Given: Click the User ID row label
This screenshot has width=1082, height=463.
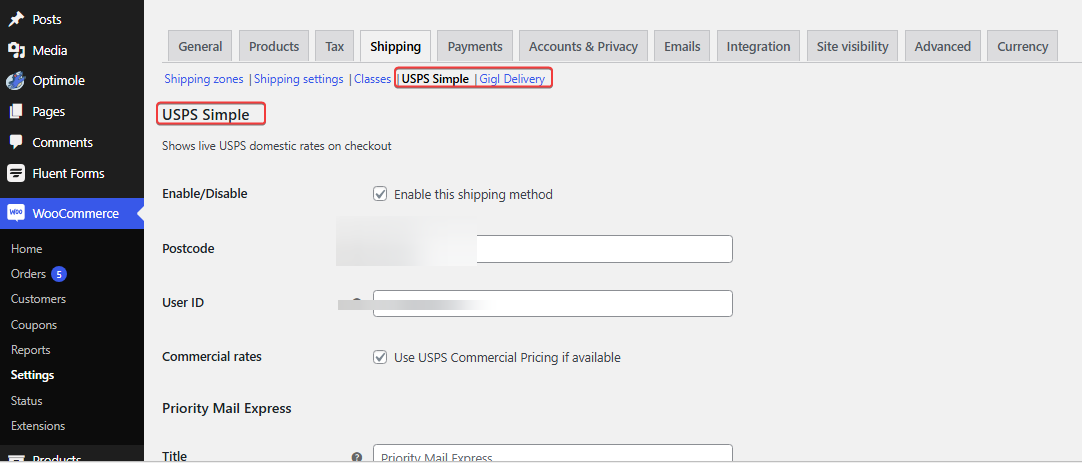Looking at the screenshot, I should [183, 302].
